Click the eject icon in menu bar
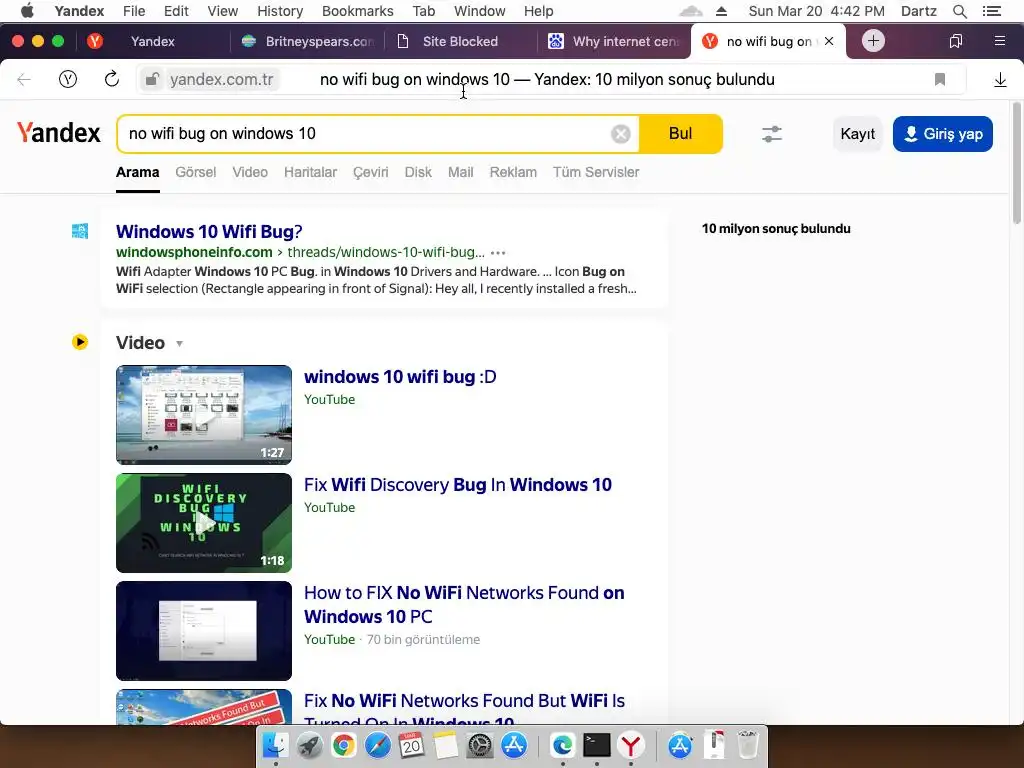 coord(721,11)
